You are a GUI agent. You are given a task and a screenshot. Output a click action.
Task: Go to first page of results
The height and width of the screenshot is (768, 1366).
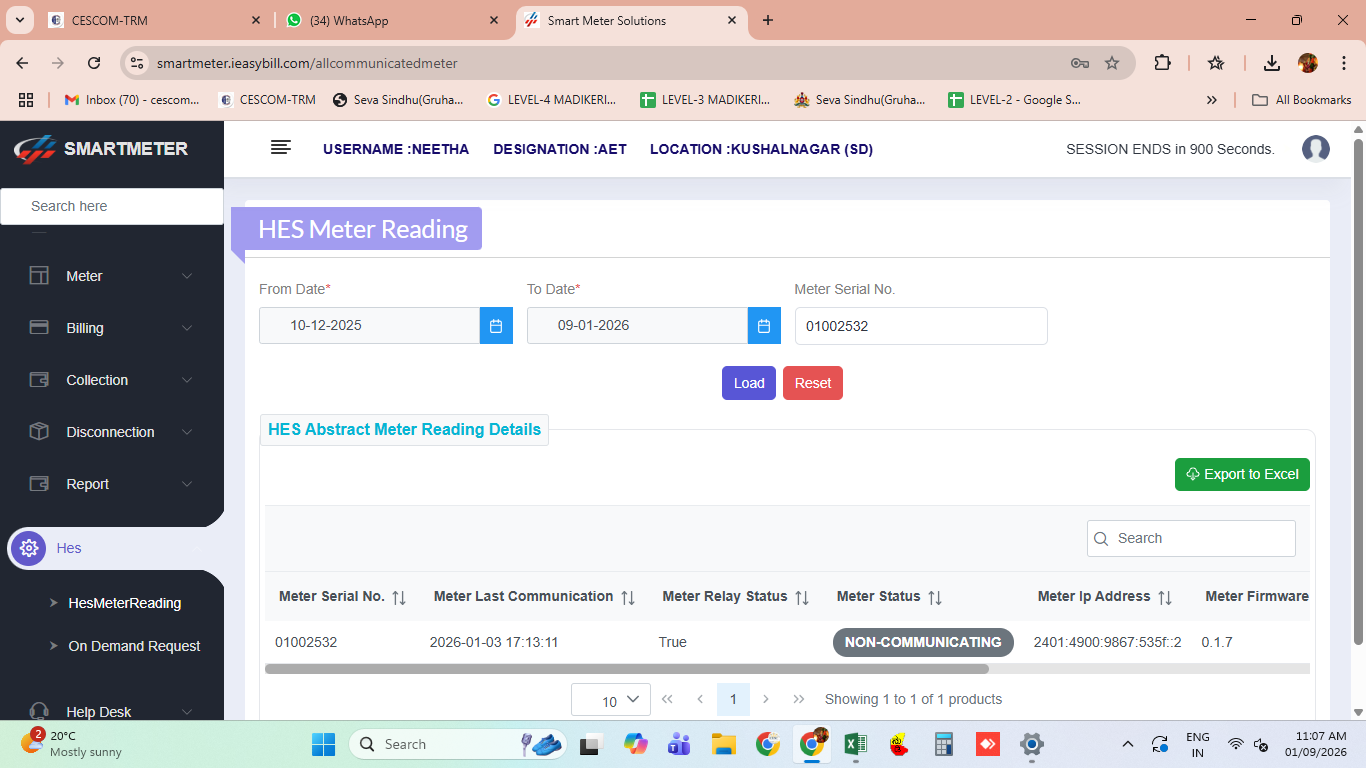point(667,699)
